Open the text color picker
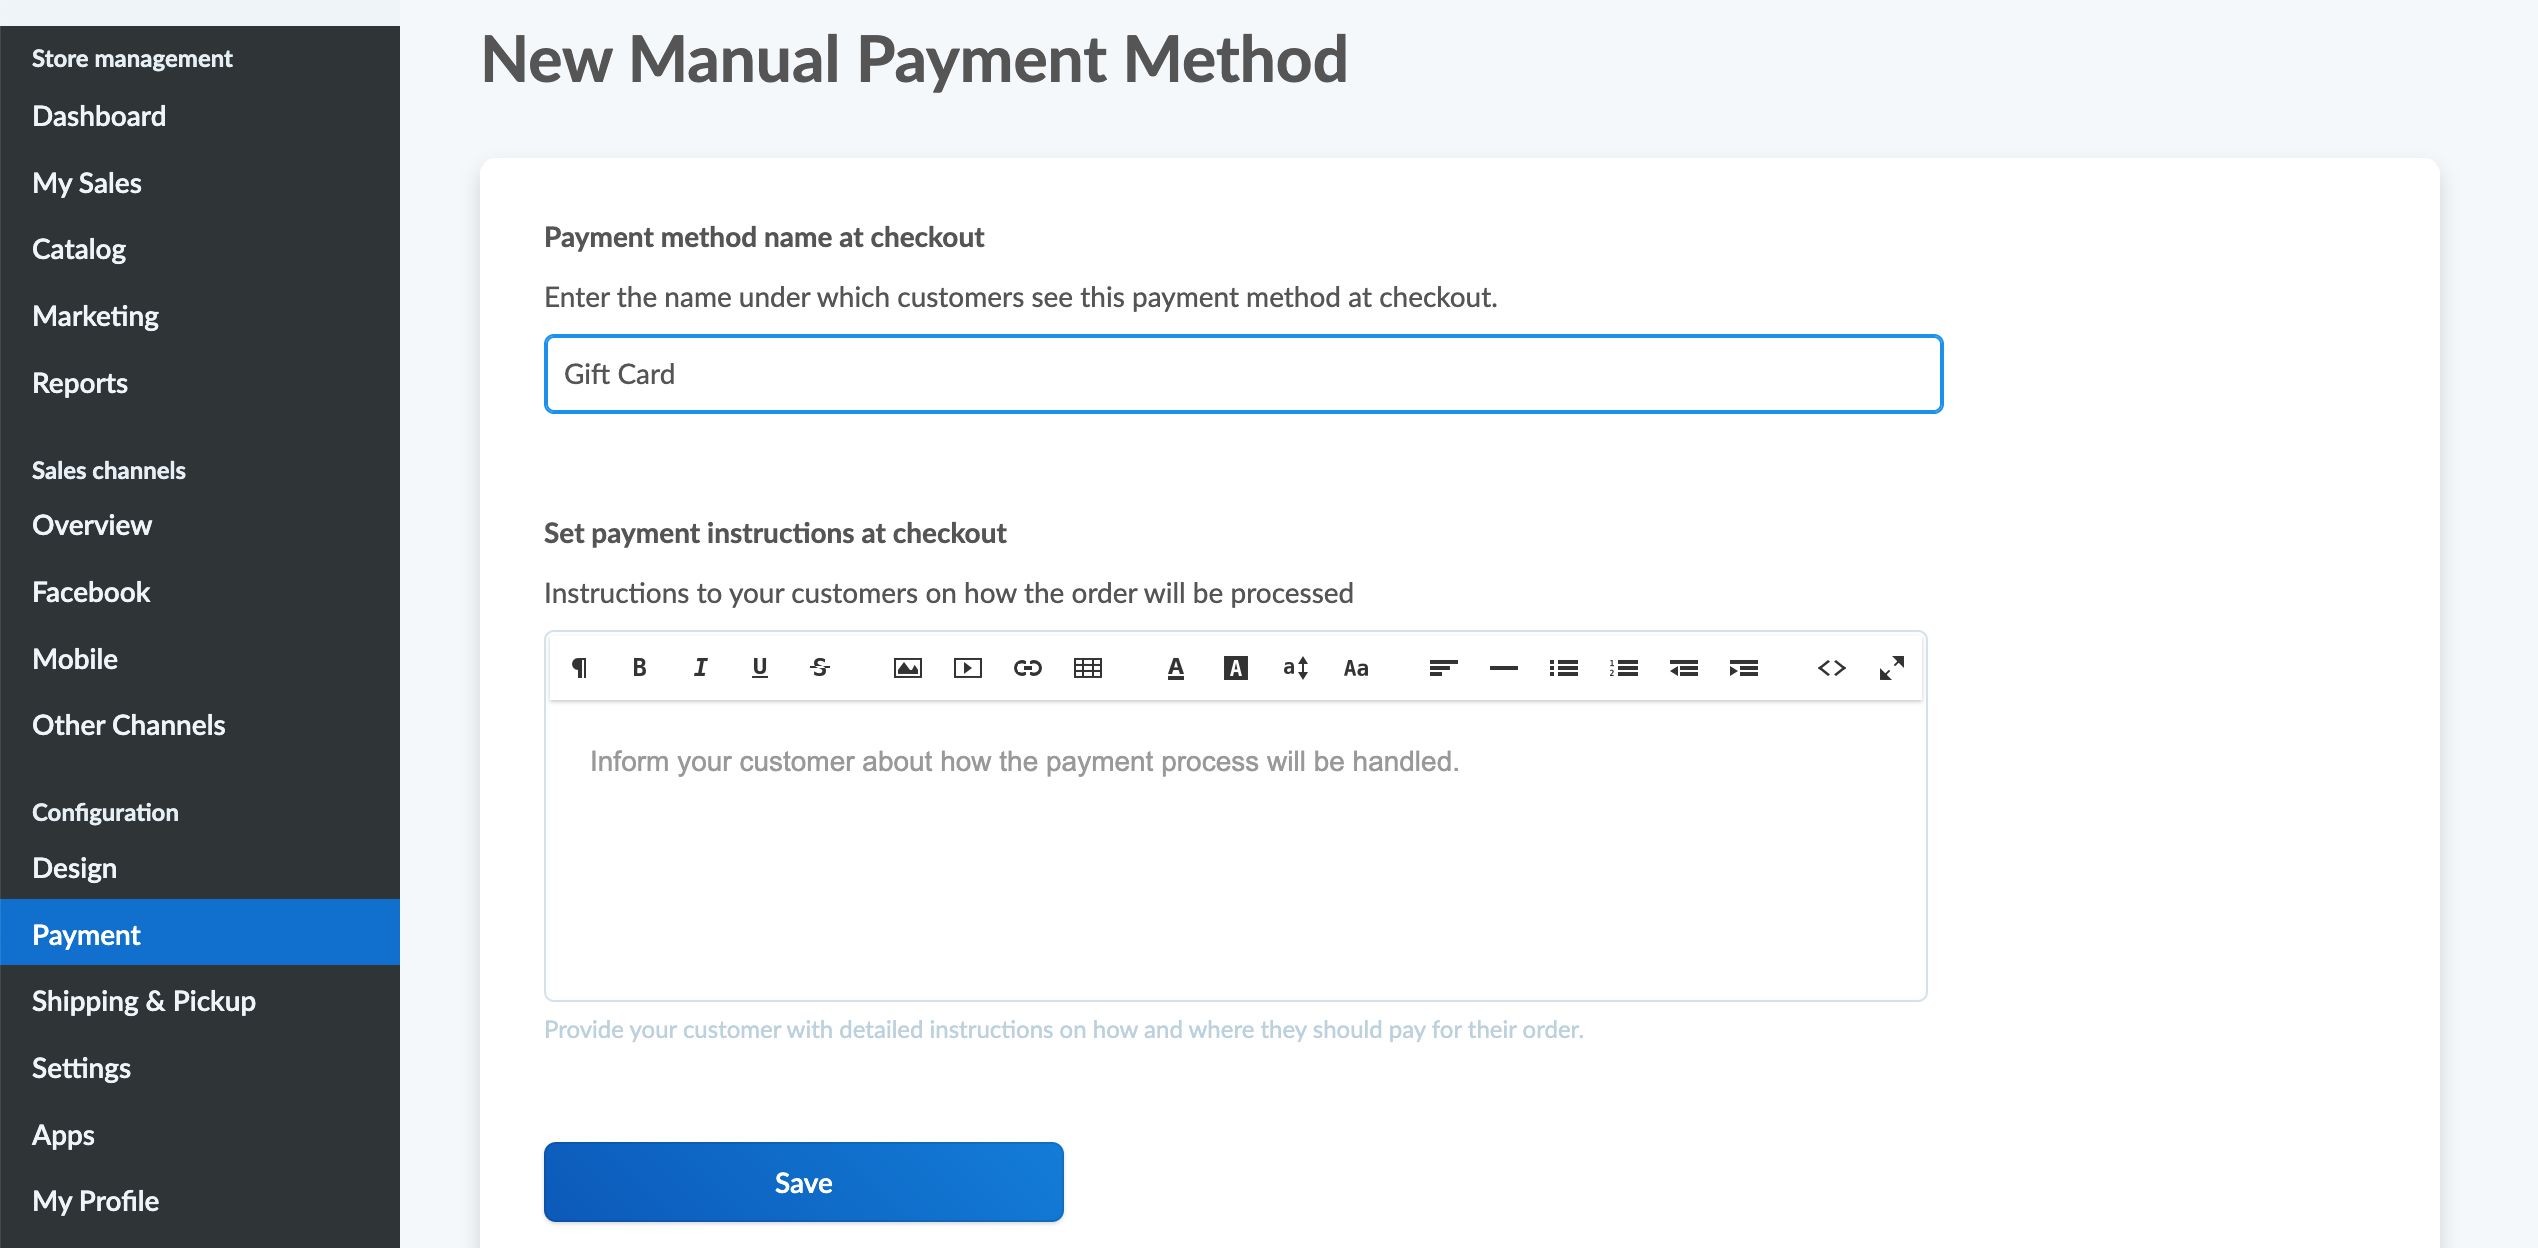This screenshot has height=1248, width=2538. click(x=1175, y=668)
